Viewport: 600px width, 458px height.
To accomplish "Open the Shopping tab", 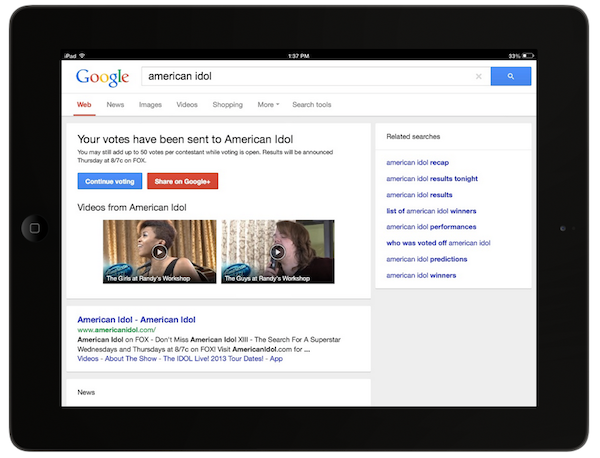I will (x=228, y=104).
